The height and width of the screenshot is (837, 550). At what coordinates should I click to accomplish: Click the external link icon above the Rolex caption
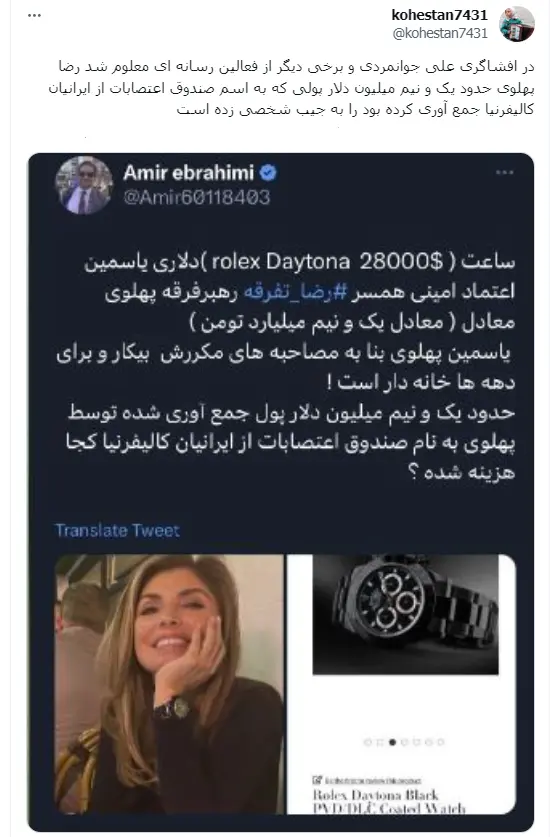tap(317, 780)
